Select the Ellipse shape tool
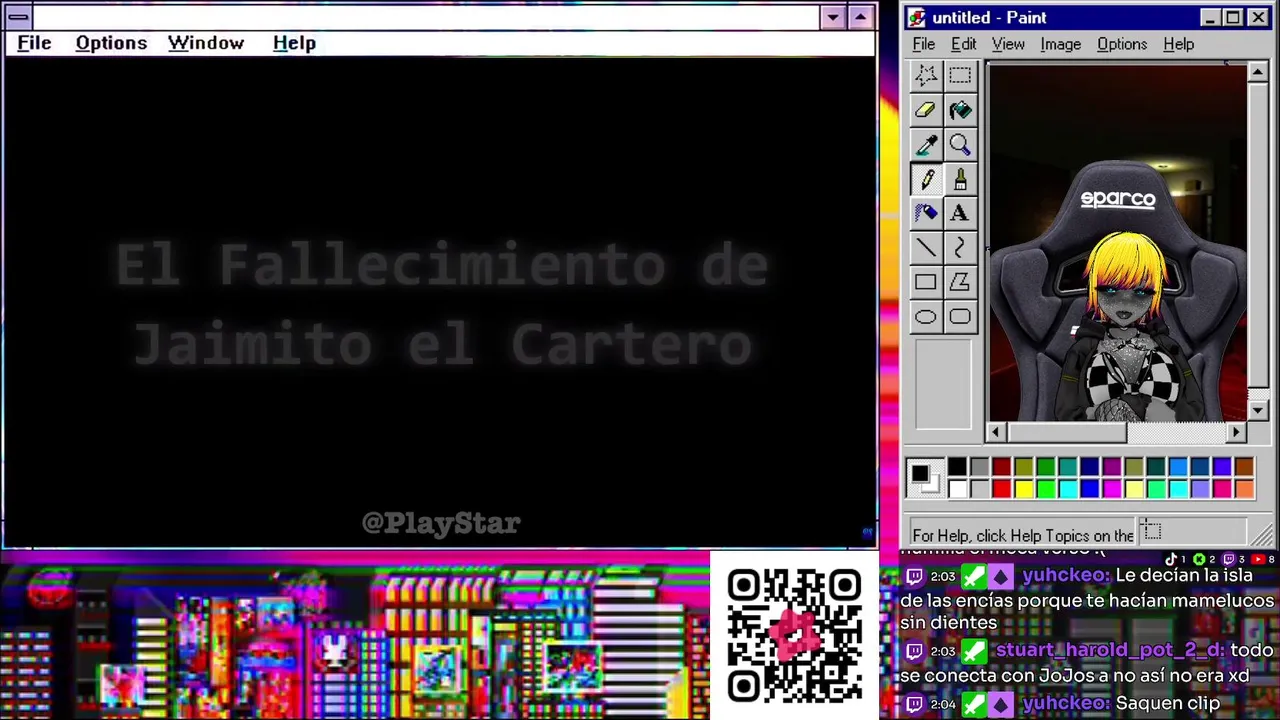Screen dimensions: 1280x720 (x=926, y=317)
